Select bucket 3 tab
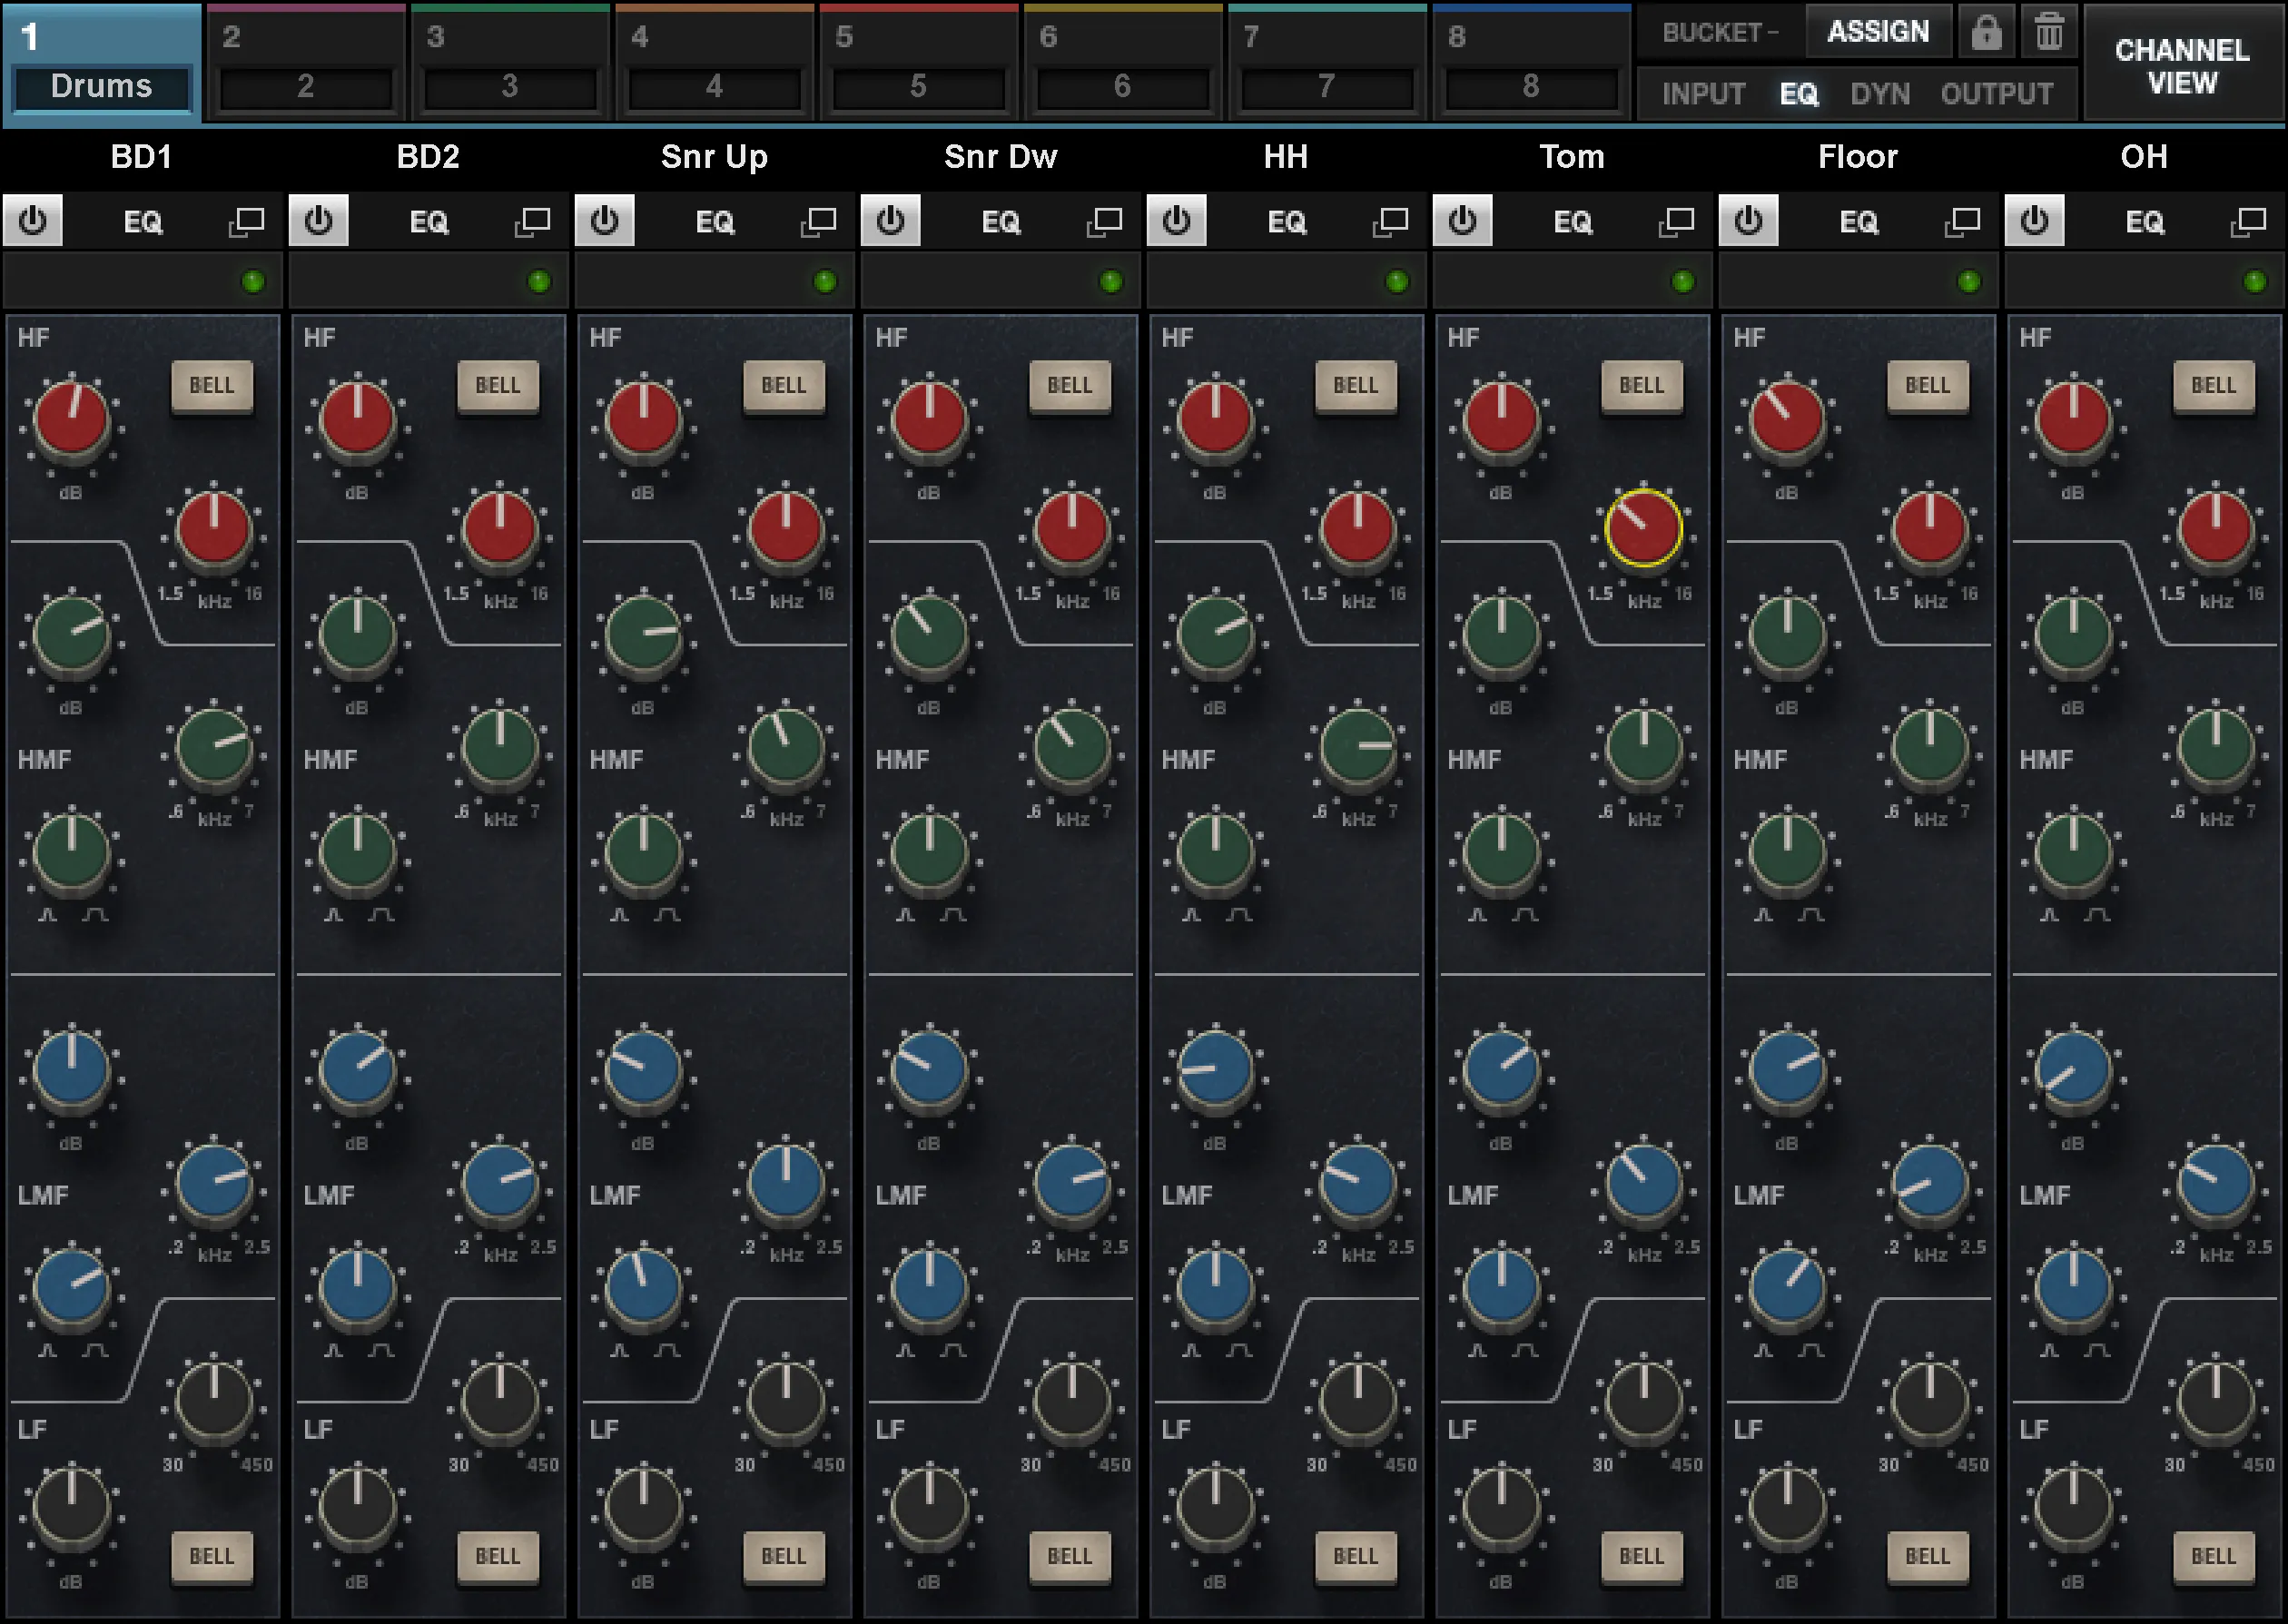Screen dimensions: 2288x1624 (510, 63)
